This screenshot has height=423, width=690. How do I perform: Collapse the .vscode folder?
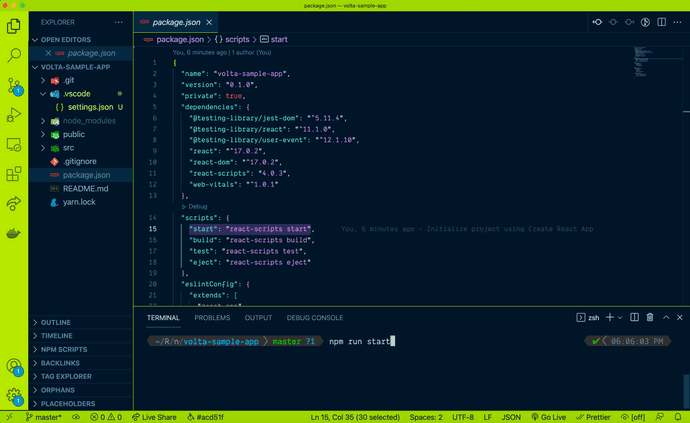43,94
